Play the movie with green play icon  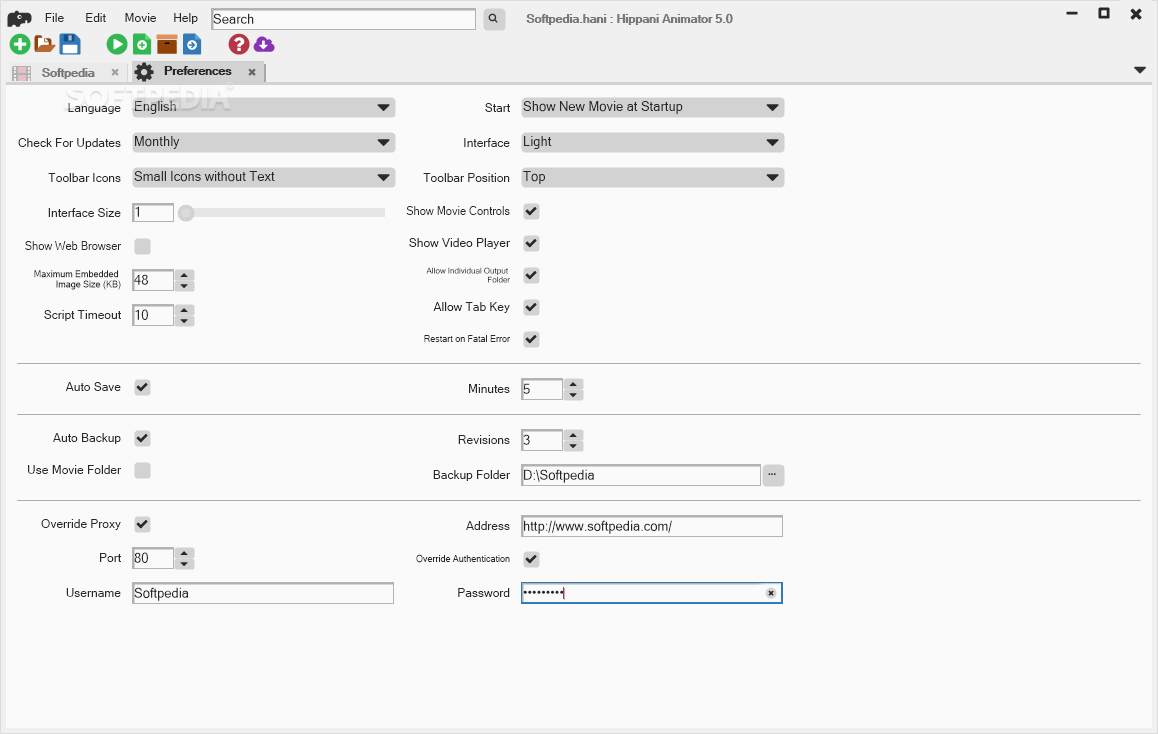tap(117, 44)
